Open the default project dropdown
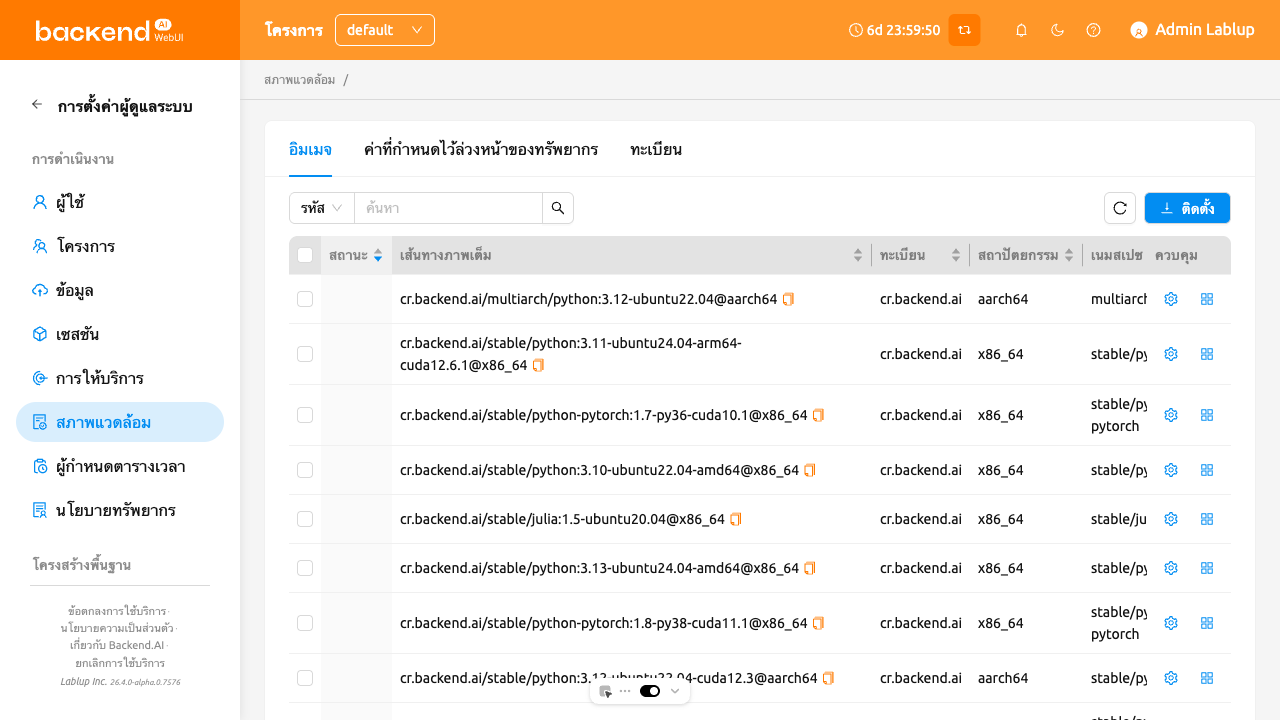The image size is (1280, 720). [x=385, y=30]
